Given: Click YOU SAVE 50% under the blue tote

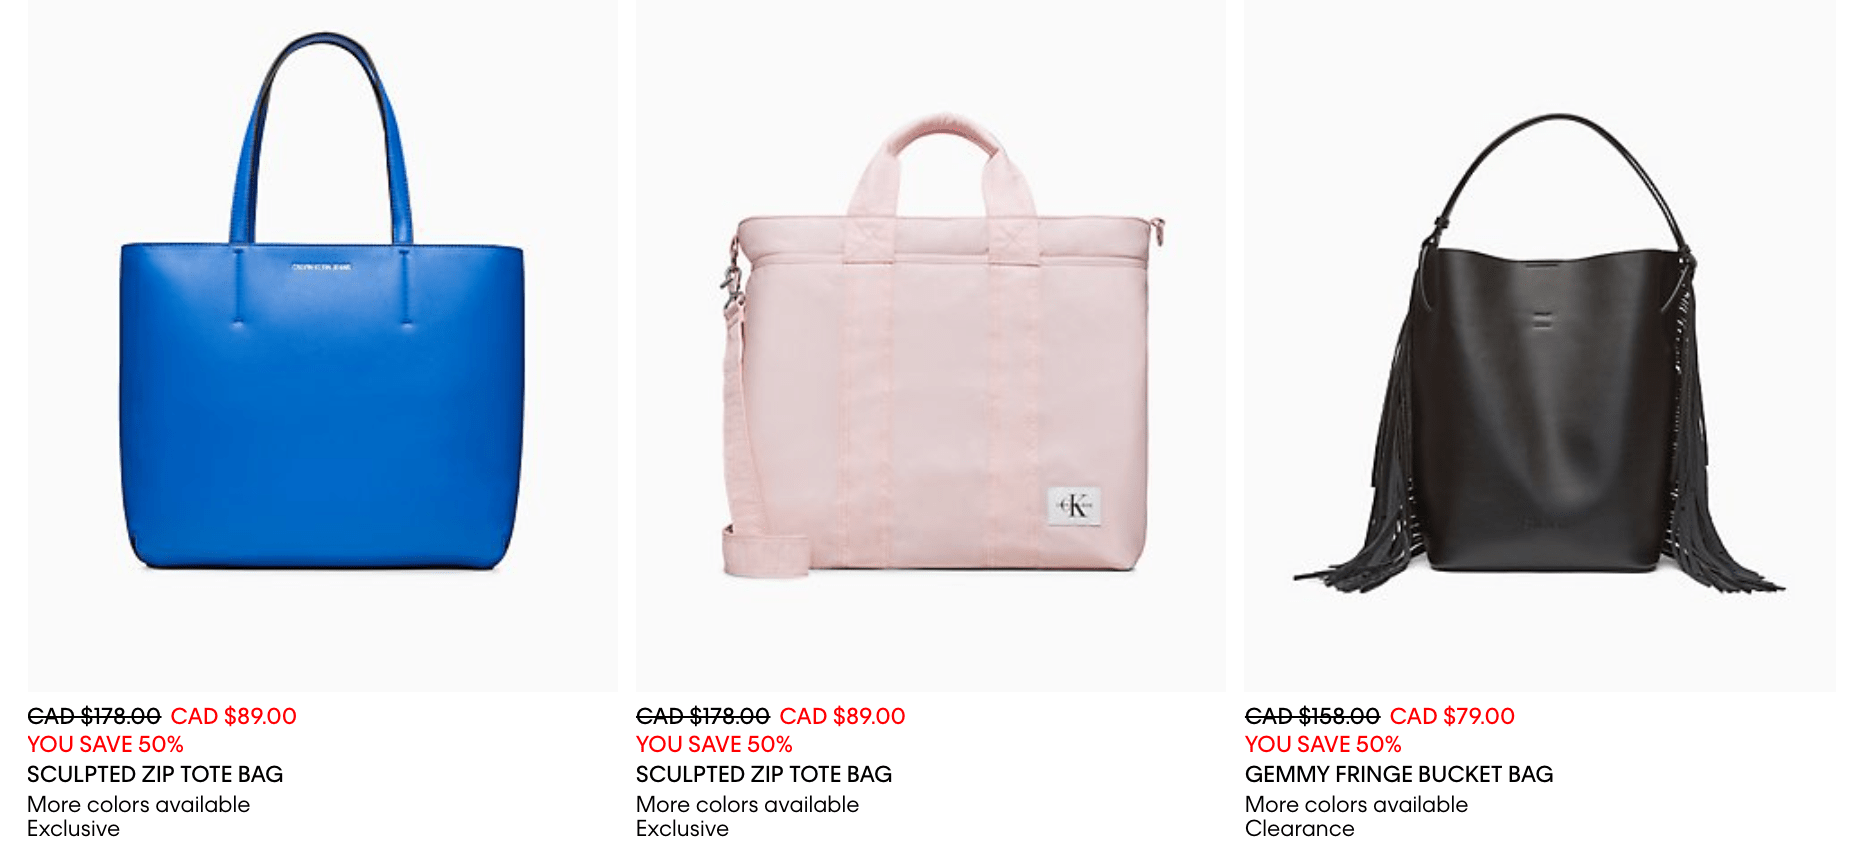Looking at the screenshot, I should (105, 744).
